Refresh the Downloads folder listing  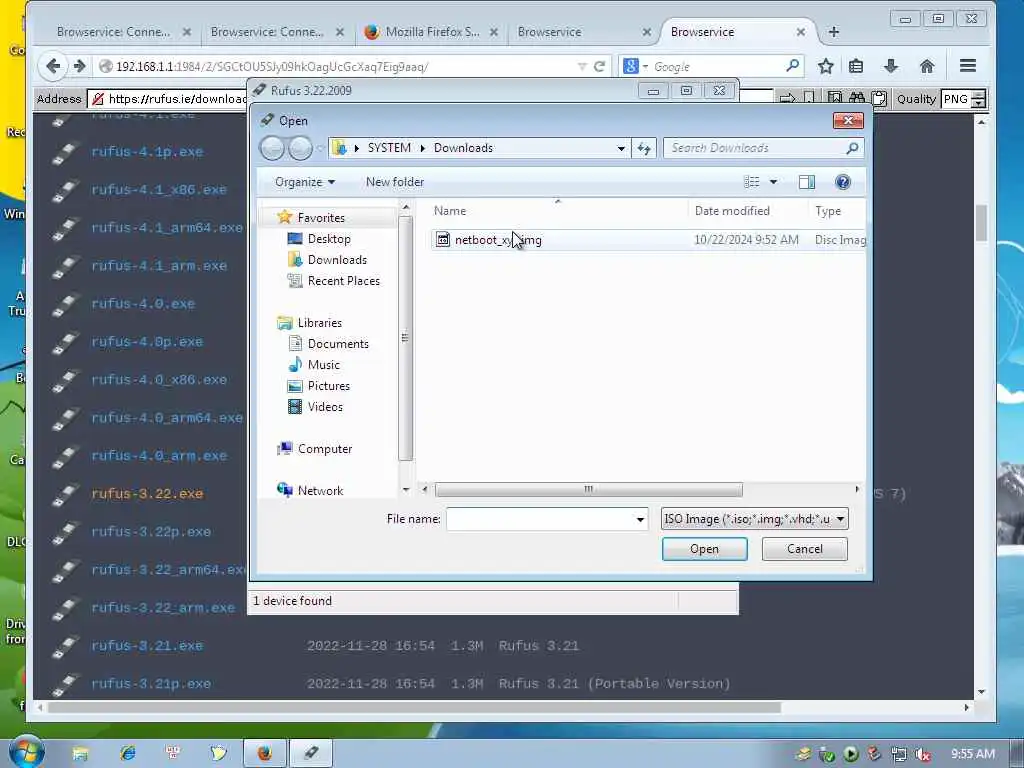[x=644, y=148]
